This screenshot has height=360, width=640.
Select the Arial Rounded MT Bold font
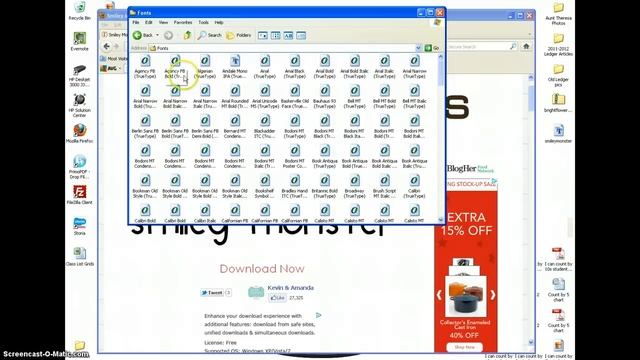click(235, 97)
